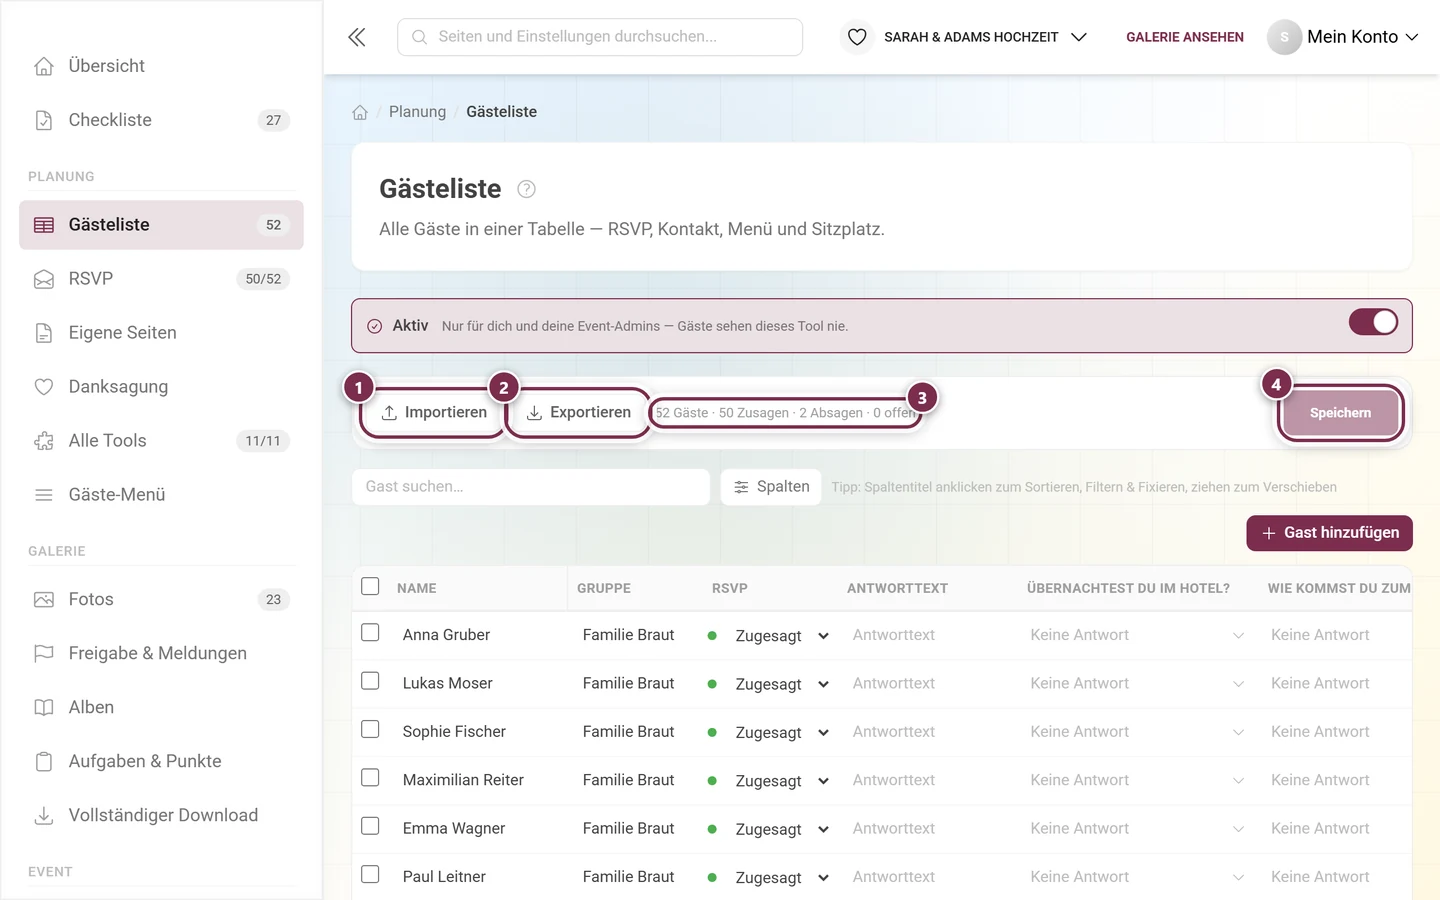Click the avatar circle labeled S
The width and height of the screenshot is (1440, 900).
1284,37
